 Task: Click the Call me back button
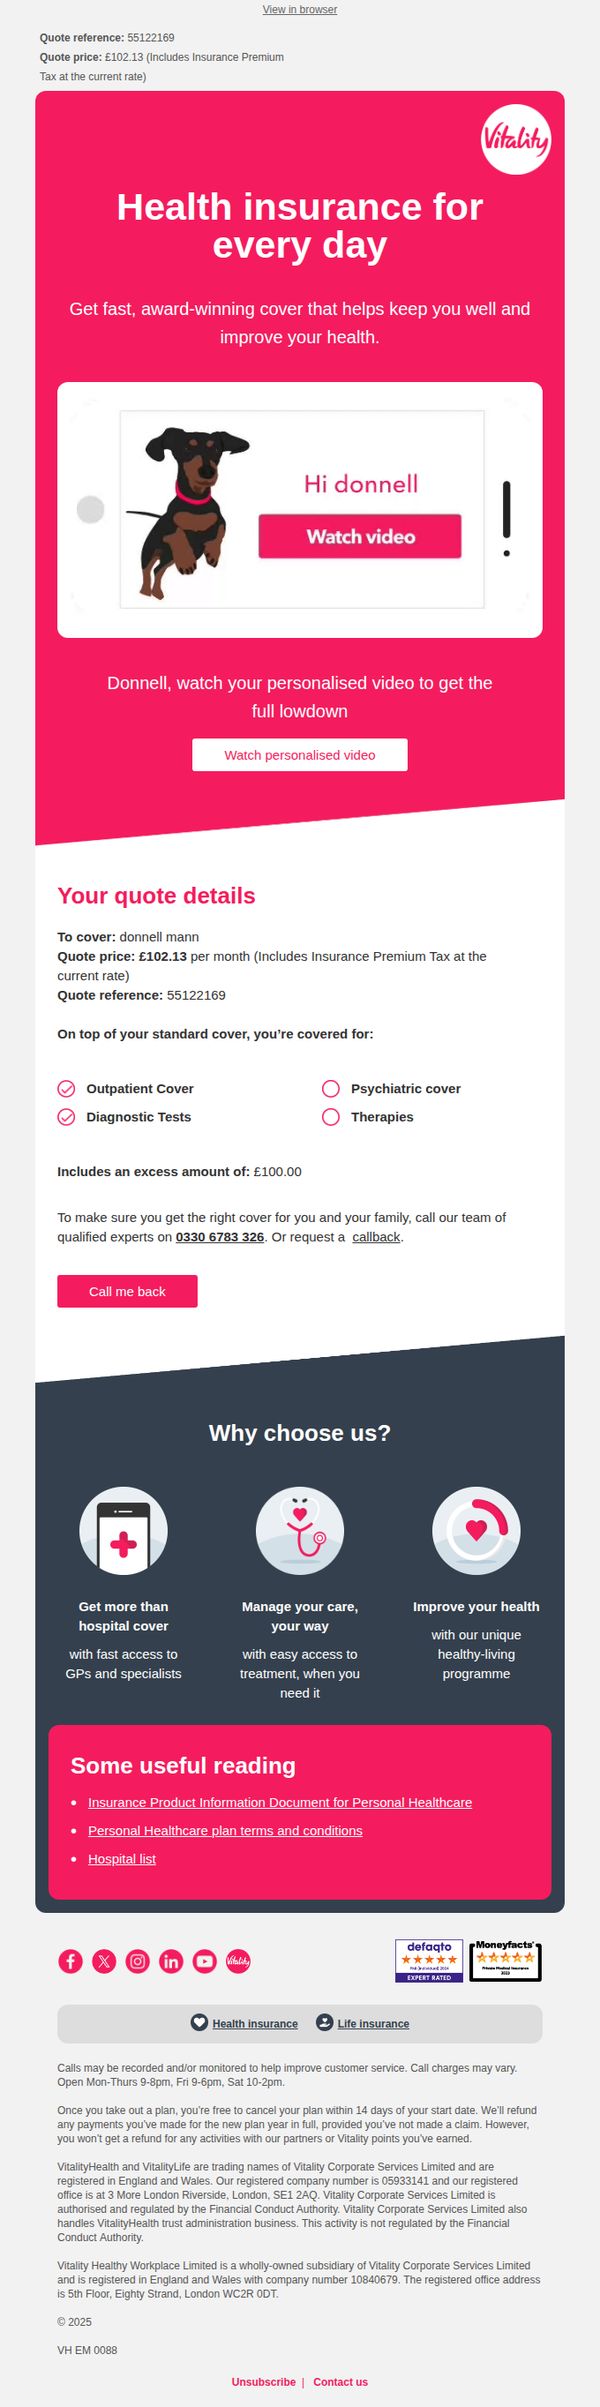pos(127,1291)
